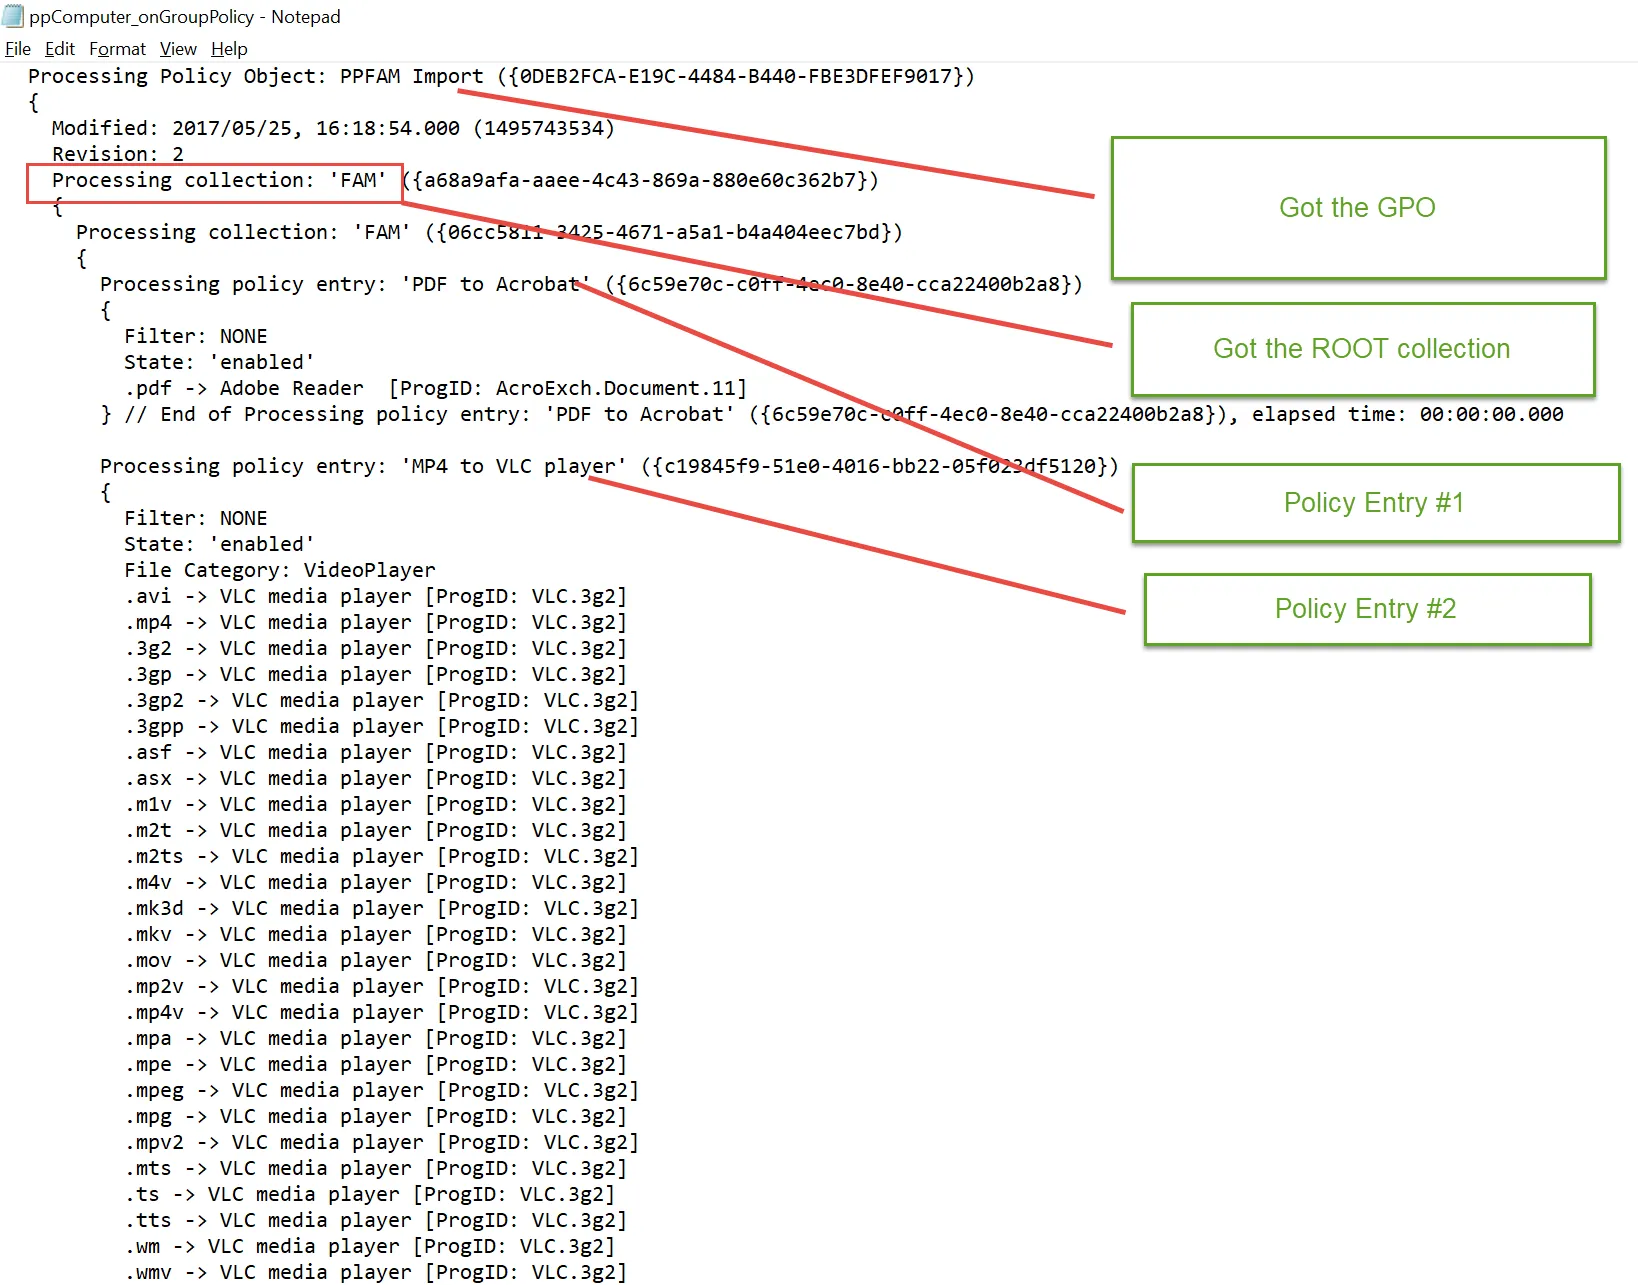This screenshot has height=1285, width=1638.
Task: Click the 'PDF to Acrobat' policy entry line
Action: (x=400, y=284)
